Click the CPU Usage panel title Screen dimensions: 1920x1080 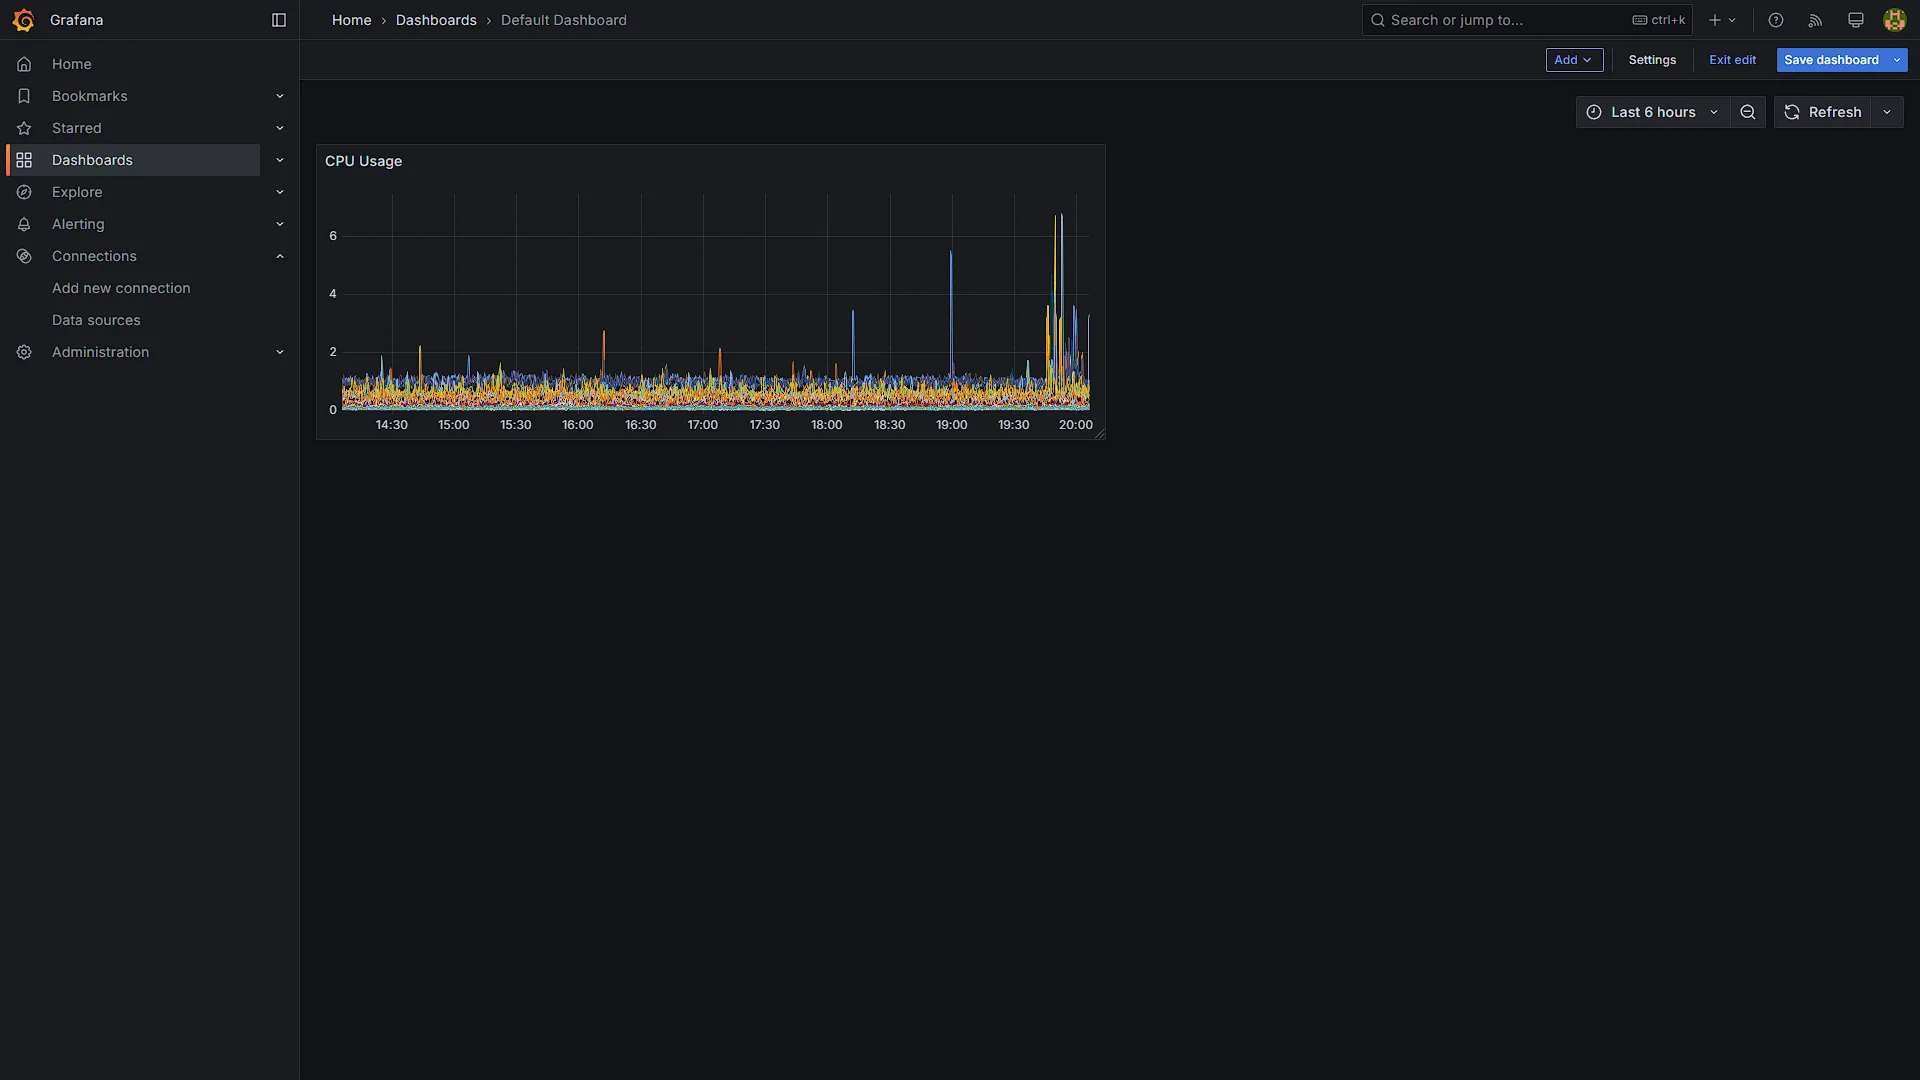pyautogui.click(x=363, y=161)
